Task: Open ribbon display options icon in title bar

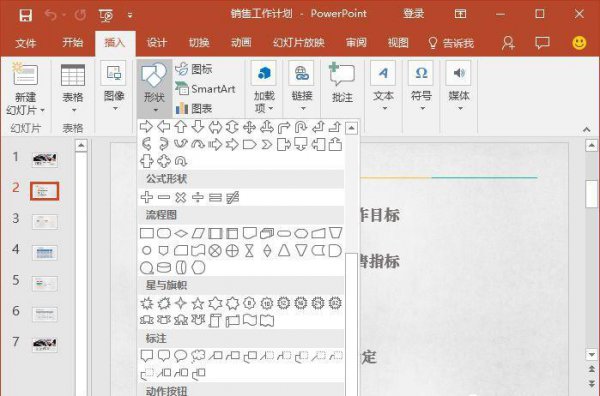Action: tap(460, 14)
